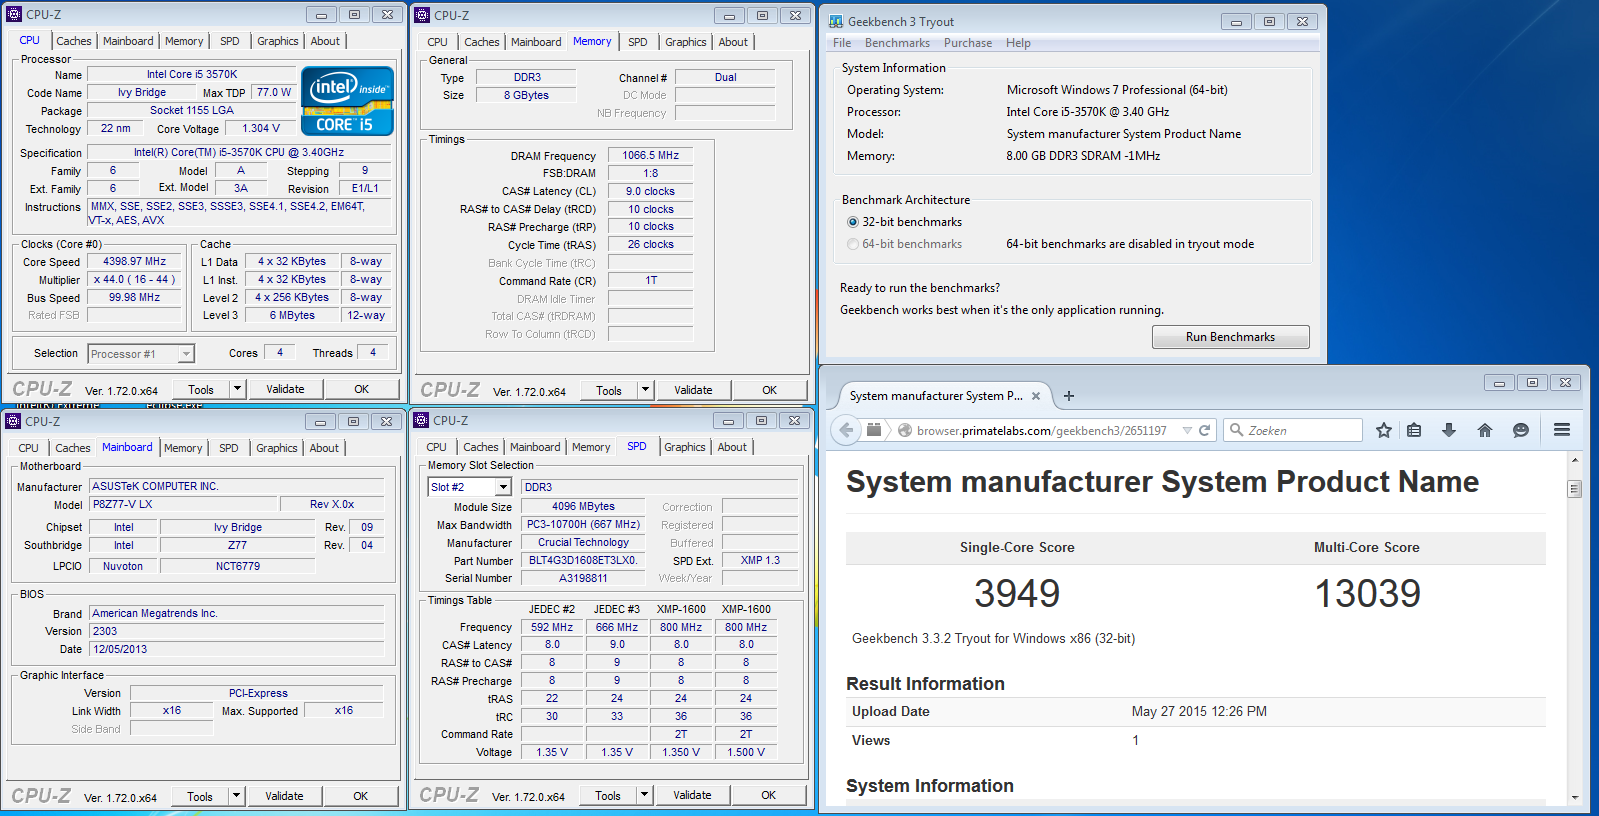Image resolution: width=1599 pixels, height=816 pixels.
Task: Click the primatelabs URL address field
Action: [x=1041, y=430]
